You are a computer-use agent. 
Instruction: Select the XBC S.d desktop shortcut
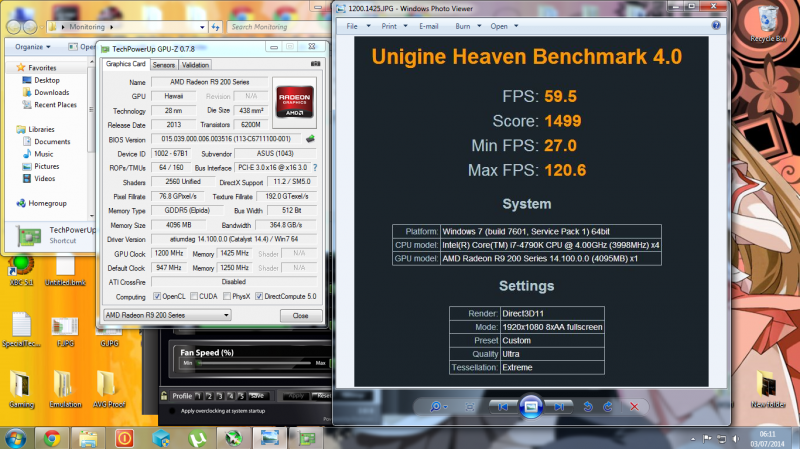(x=21, y=271)
